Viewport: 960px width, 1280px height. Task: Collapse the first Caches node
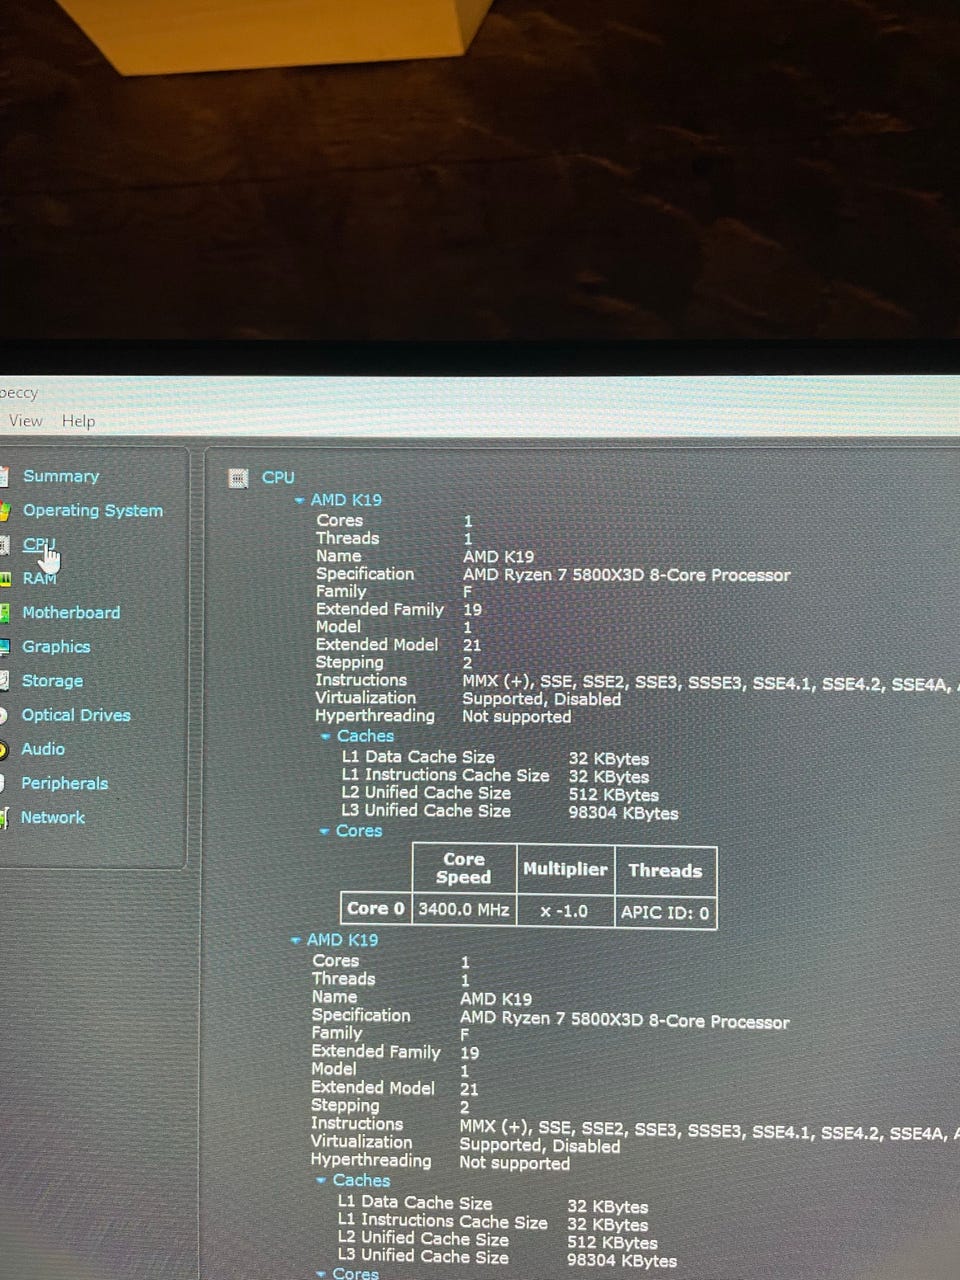tap(326, 737)
